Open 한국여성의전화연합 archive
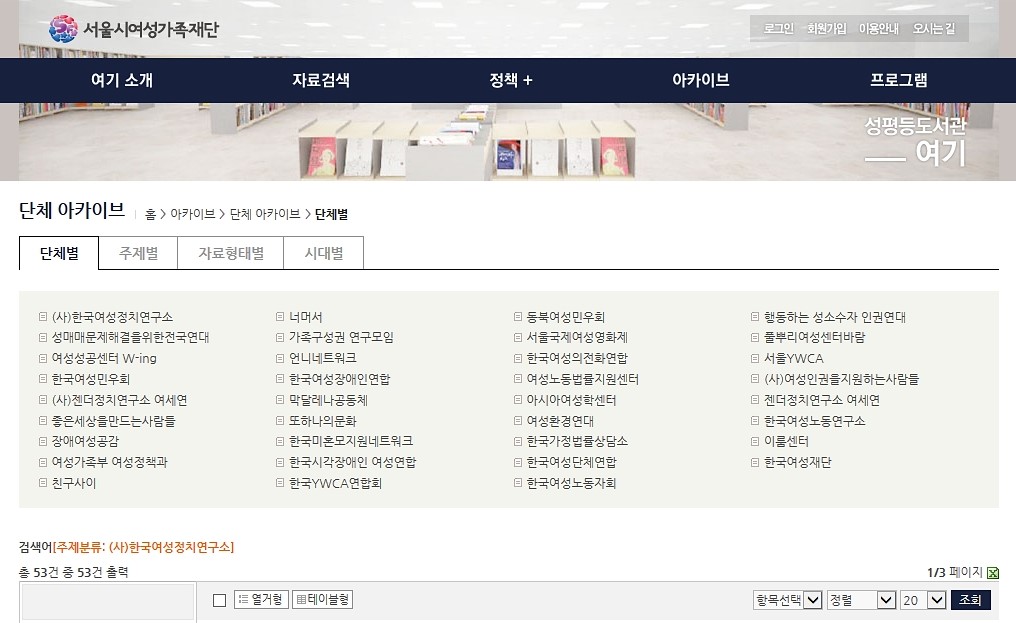This screenshot has width=1016, height=623. coord(577,358)
